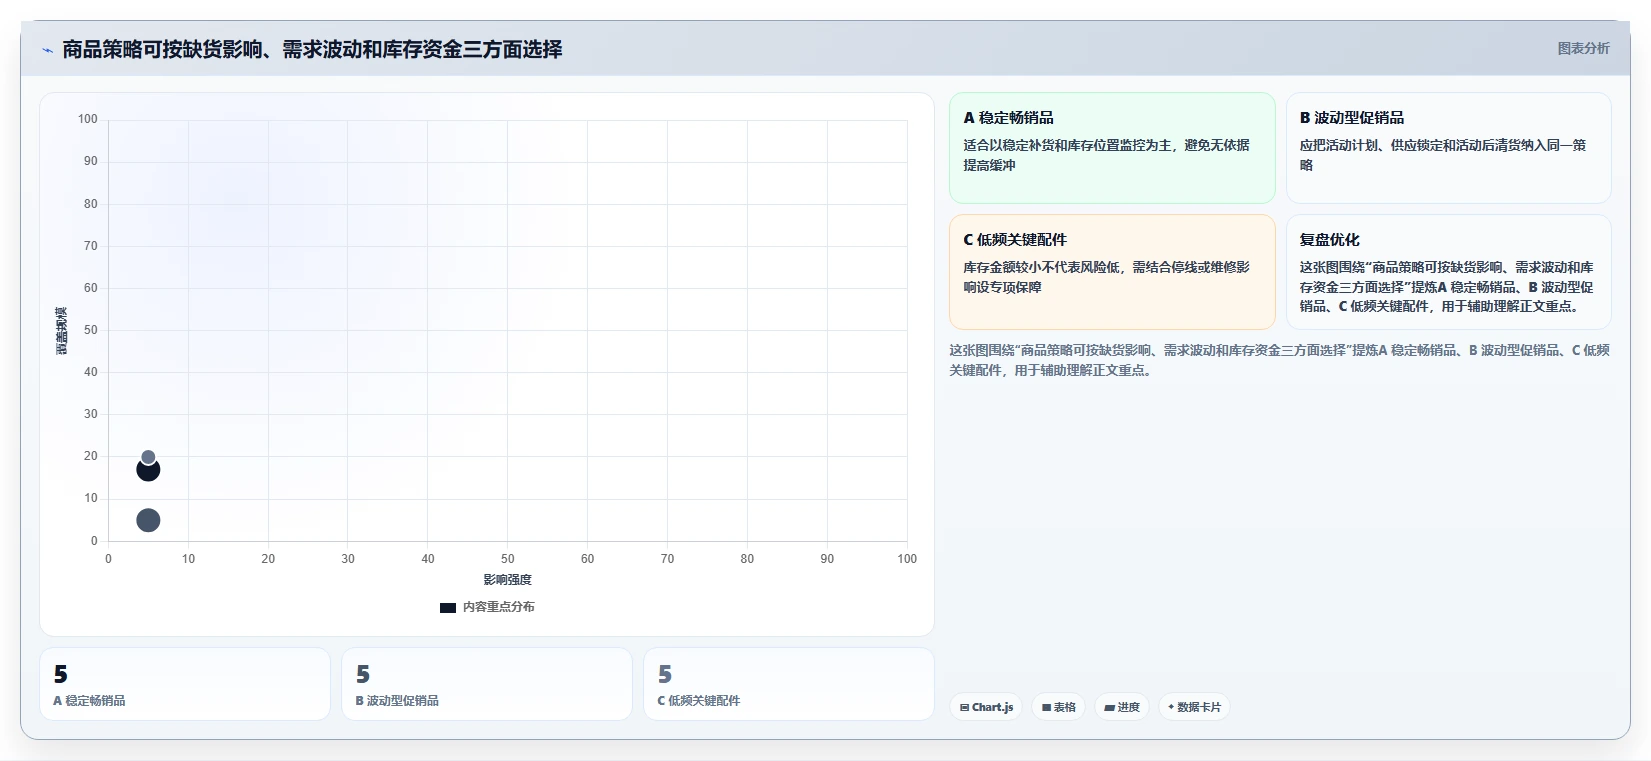Toggle the 内容重点分布 legend swatch
Screen dimensions: 1651x761
pos(448,607)
